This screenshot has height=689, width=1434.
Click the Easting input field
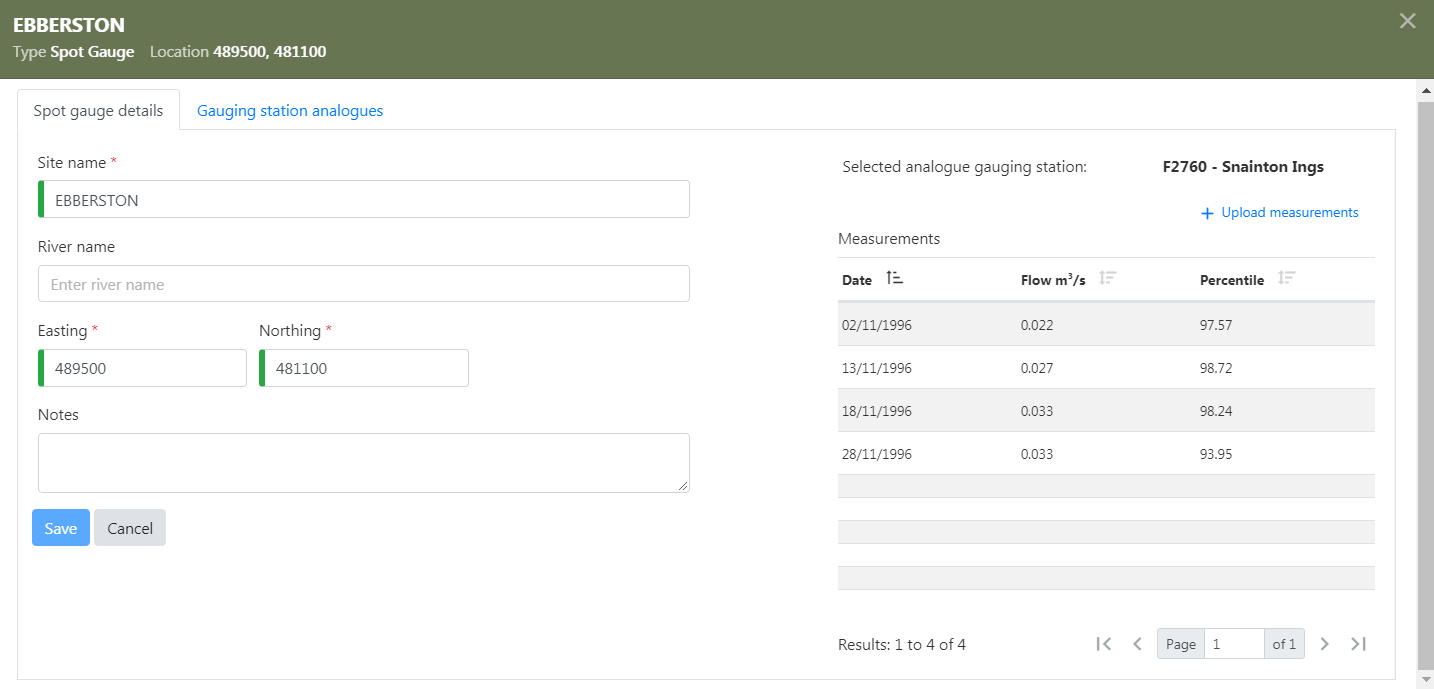(x=143, y=368)
